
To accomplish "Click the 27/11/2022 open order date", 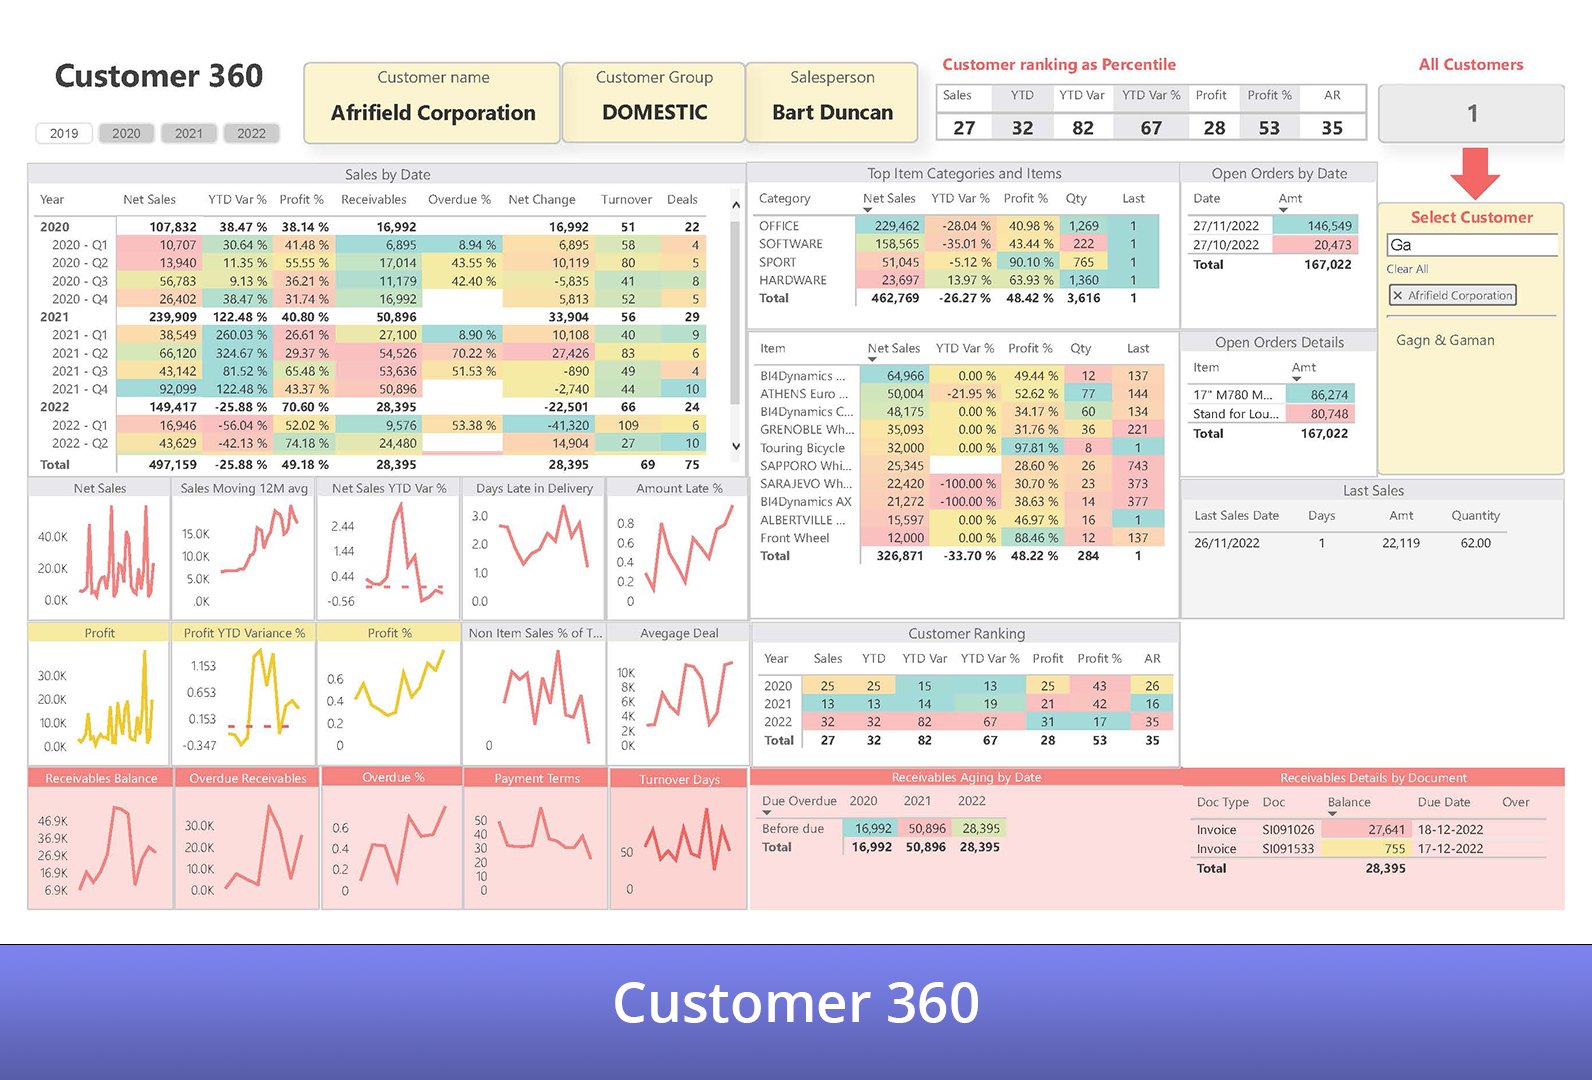I will (x=1226, y=226).
